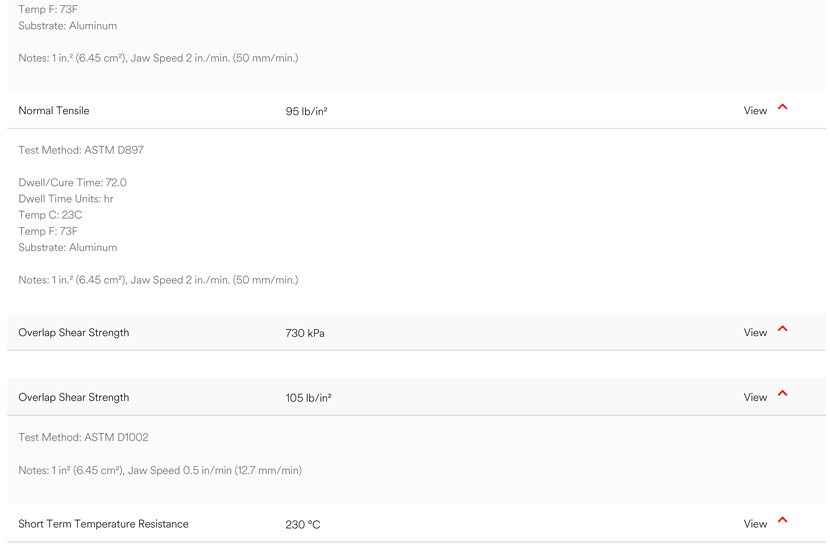This screenshot has width=830, height=549.
Task: Select the Normal Tensile row label
Action: pyautogui.click(x=54, y=111)
